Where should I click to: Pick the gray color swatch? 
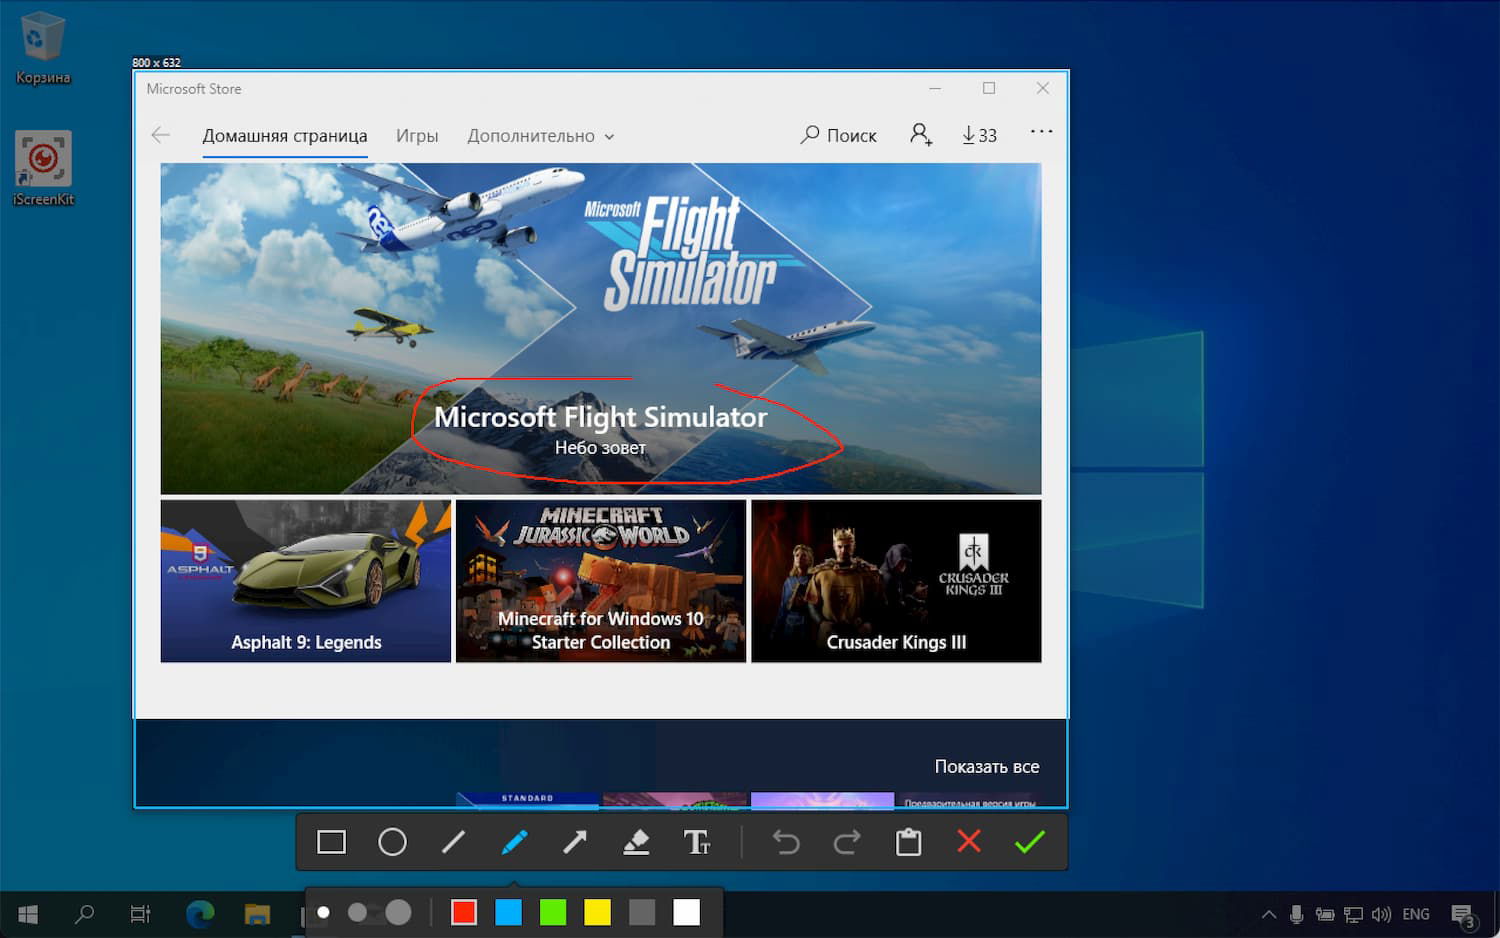point(642,912)
